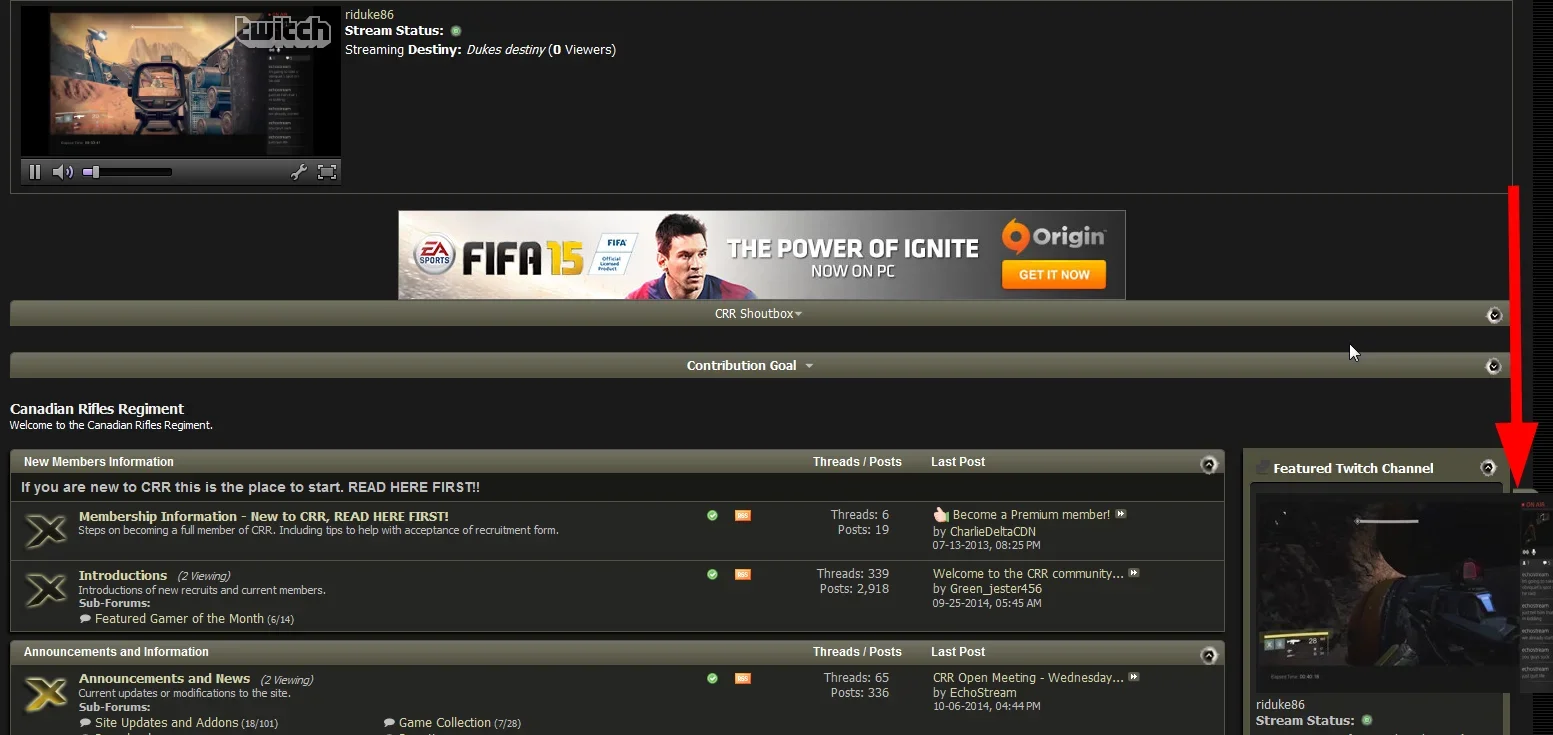The height and width of the screenshot is (735, 1553).
Task: Open the New Members Information category link
Action: click(x=99, y=462)
